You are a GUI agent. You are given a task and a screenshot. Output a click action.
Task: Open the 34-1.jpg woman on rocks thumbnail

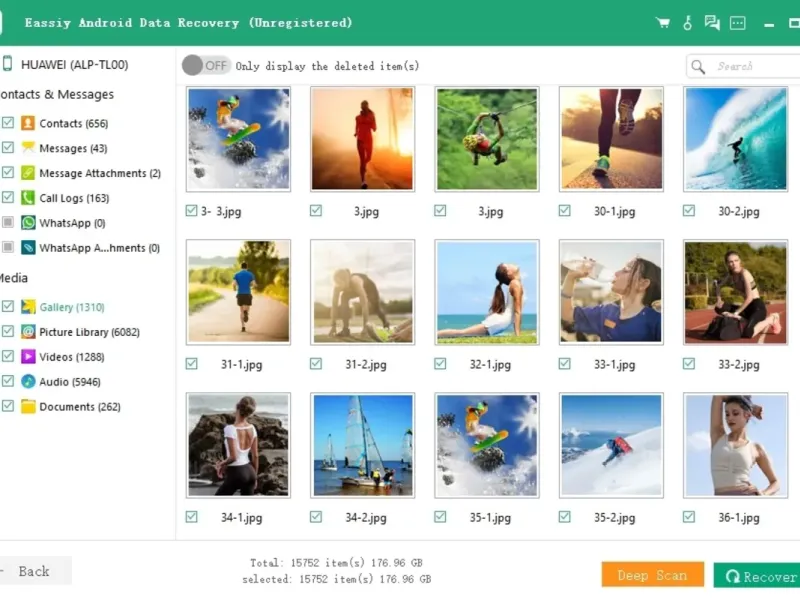click(238, 445)
